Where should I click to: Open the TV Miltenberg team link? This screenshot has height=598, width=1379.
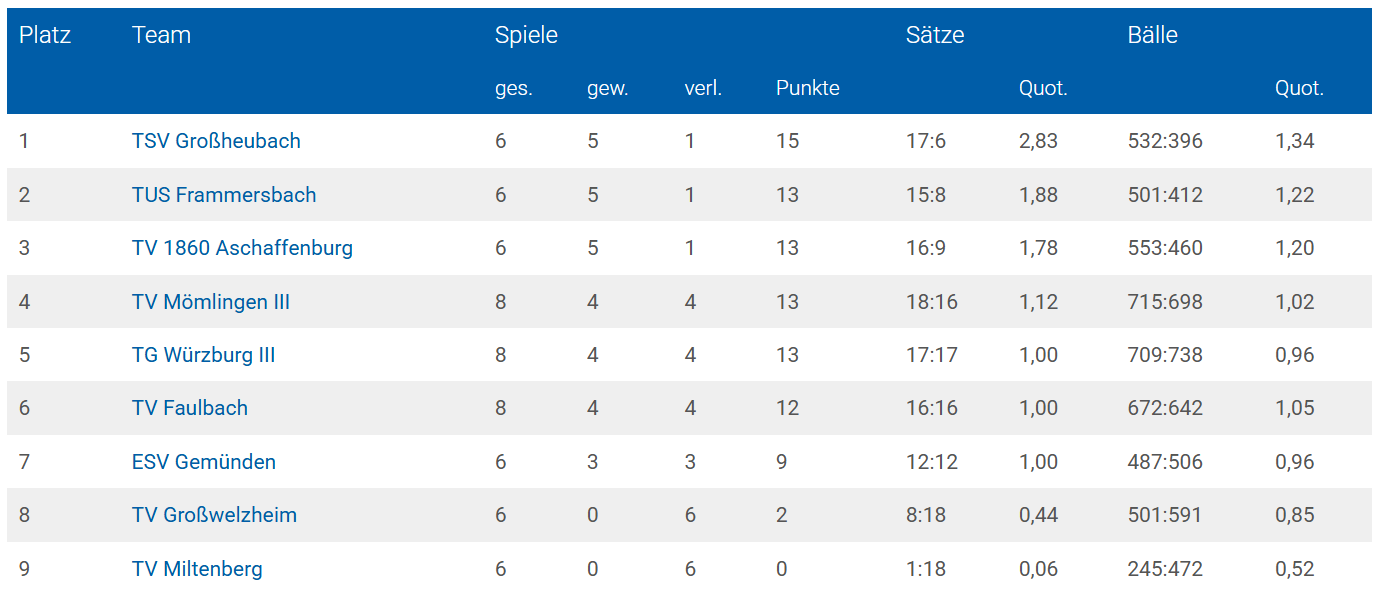click(x=197, y=569)
